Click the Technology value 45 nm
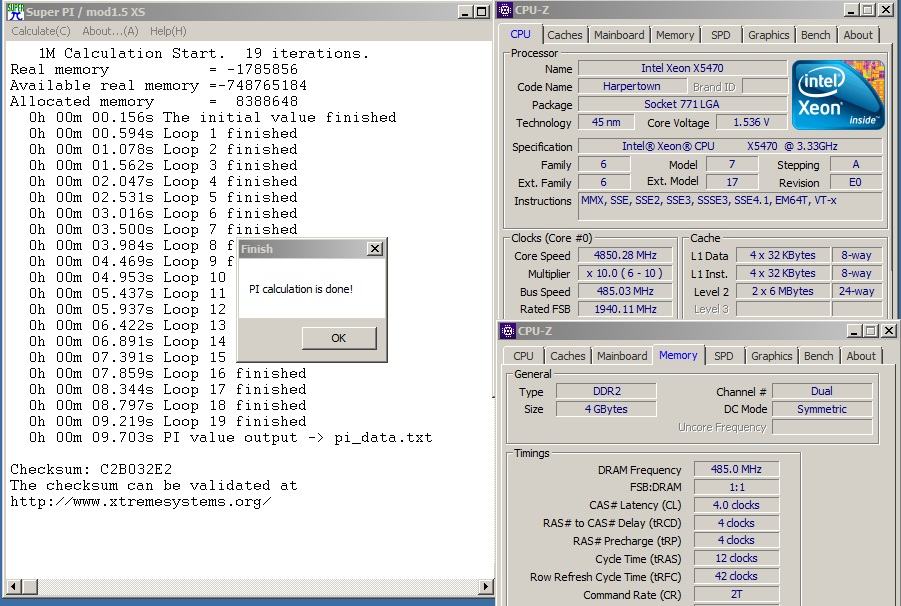 pos(606,122)
